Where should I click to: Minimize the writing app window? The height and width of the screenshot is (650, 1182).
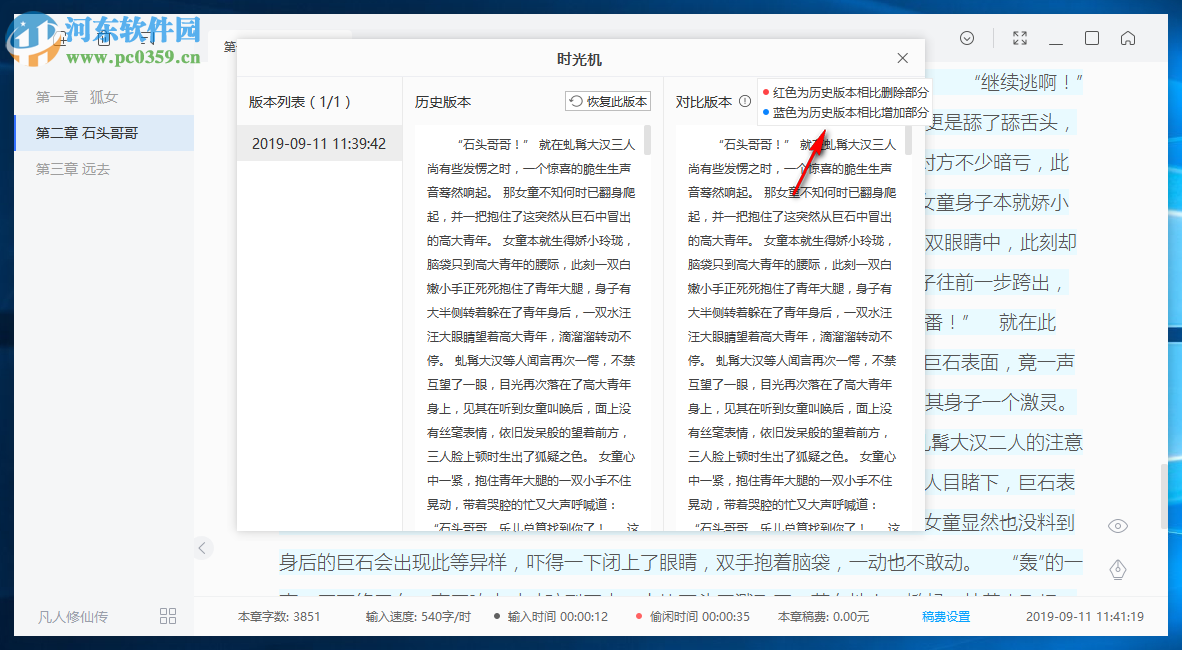(x=1055, y=42)
